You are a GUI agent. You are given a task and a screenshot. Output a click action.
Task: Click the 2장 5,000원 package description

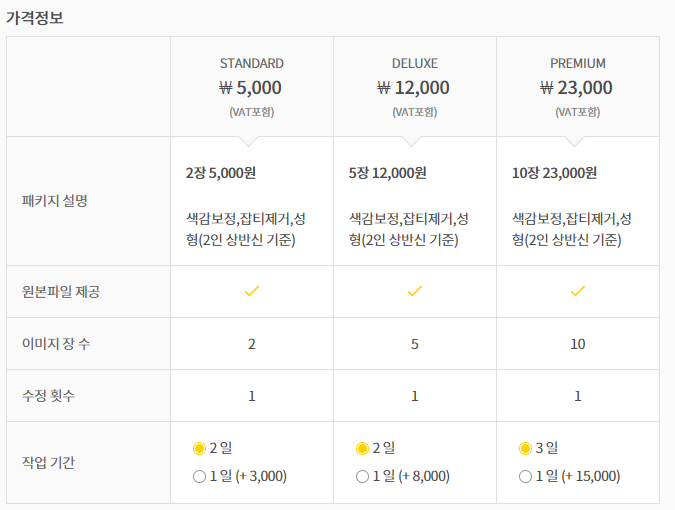point(221,173)
